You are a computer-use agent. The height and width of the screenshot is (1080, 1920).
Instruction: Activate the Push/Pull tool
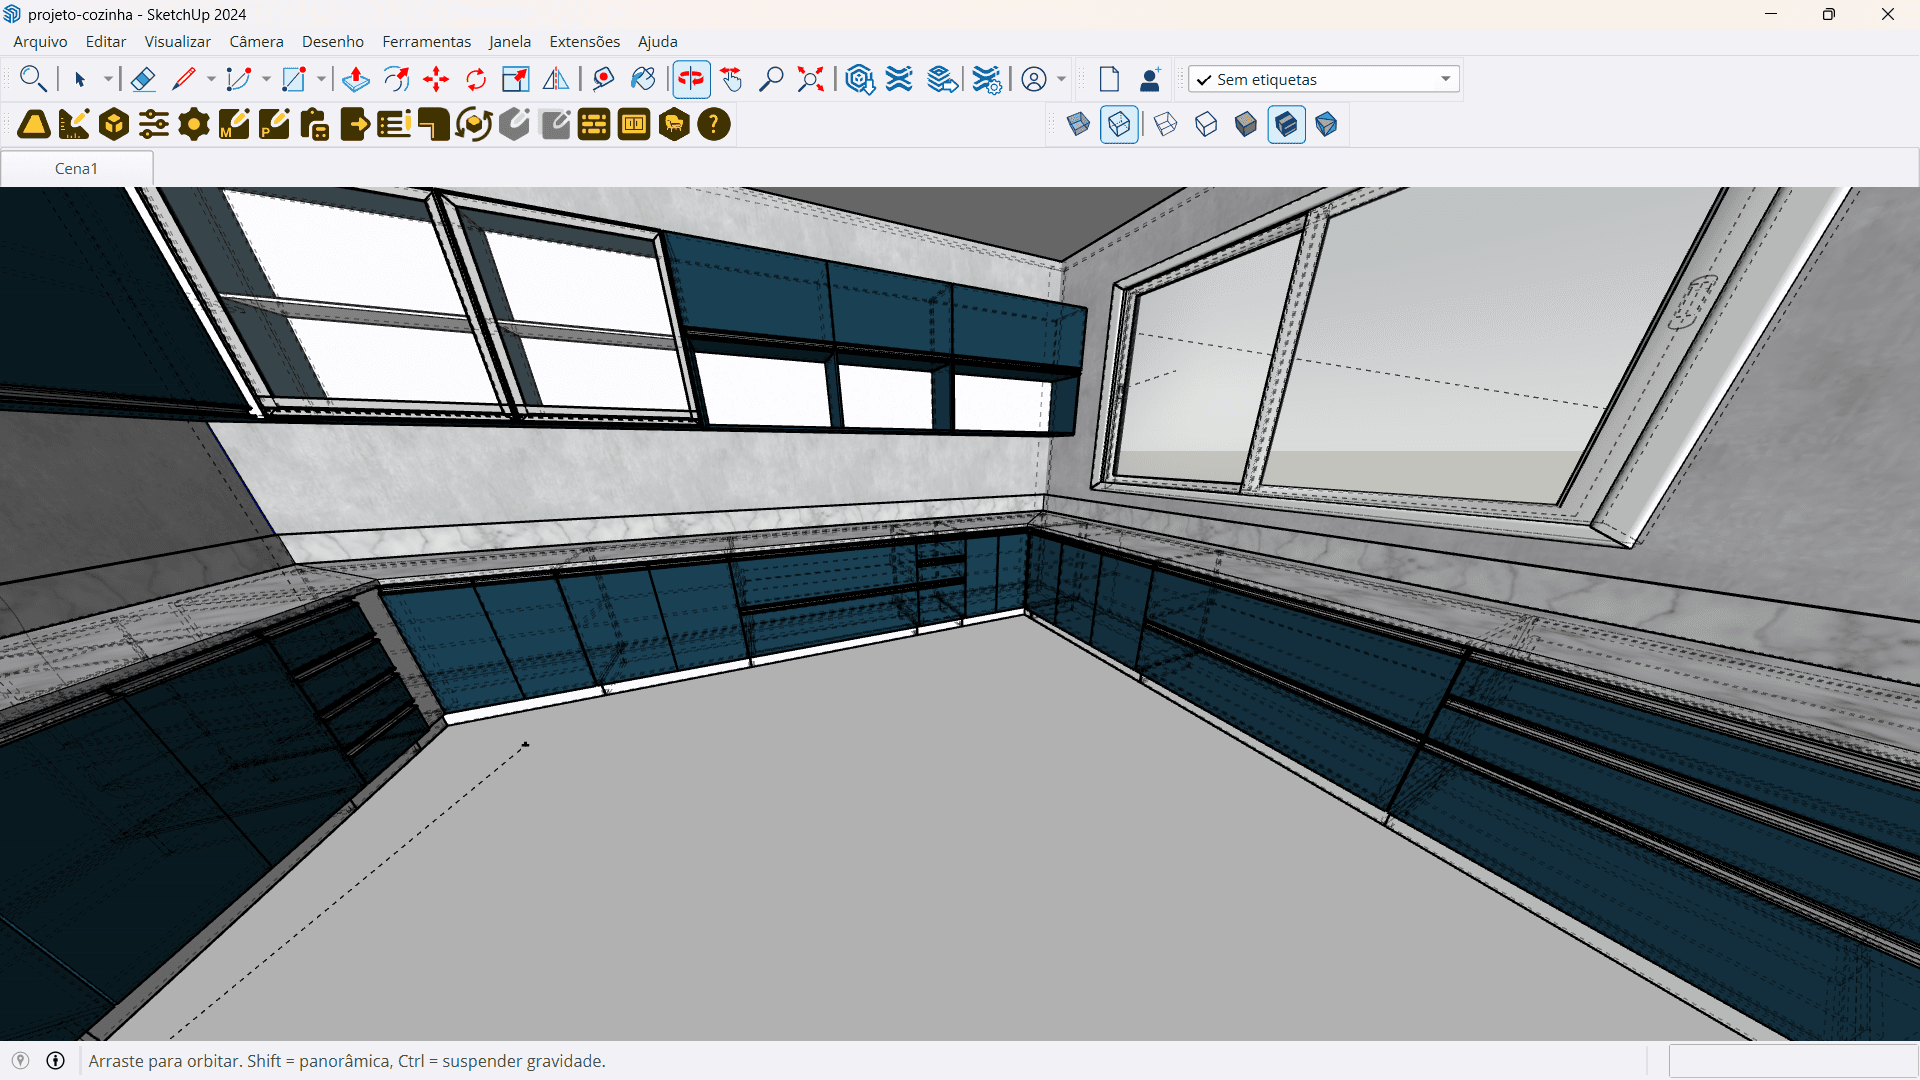(356, 79)
